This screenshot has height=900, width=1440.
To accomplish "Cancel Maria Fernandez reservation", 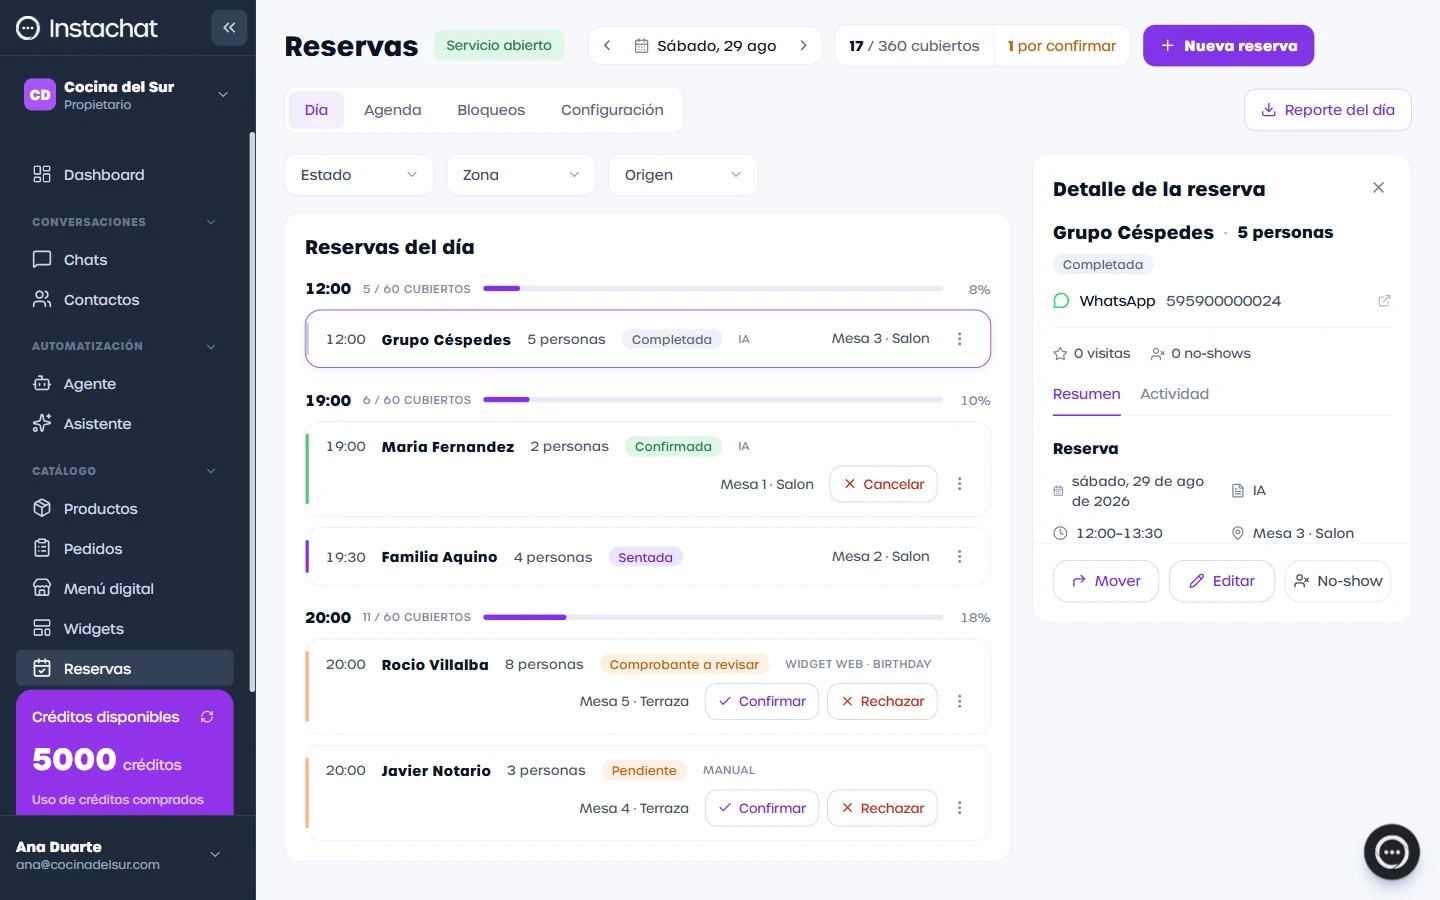I will (x=884, y=484).
